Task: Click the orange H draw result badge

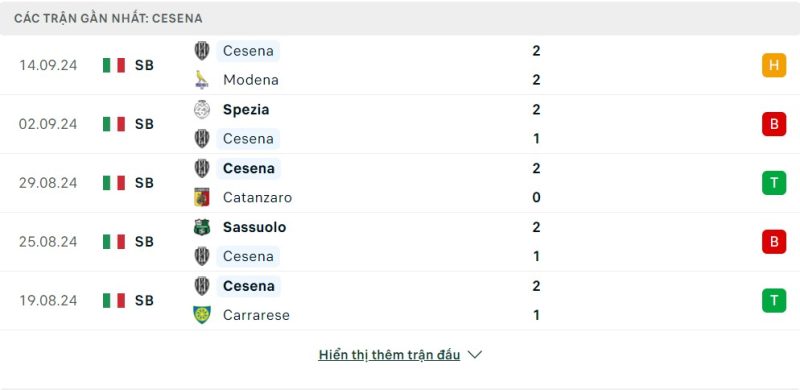Action: (x=774, y=65)
